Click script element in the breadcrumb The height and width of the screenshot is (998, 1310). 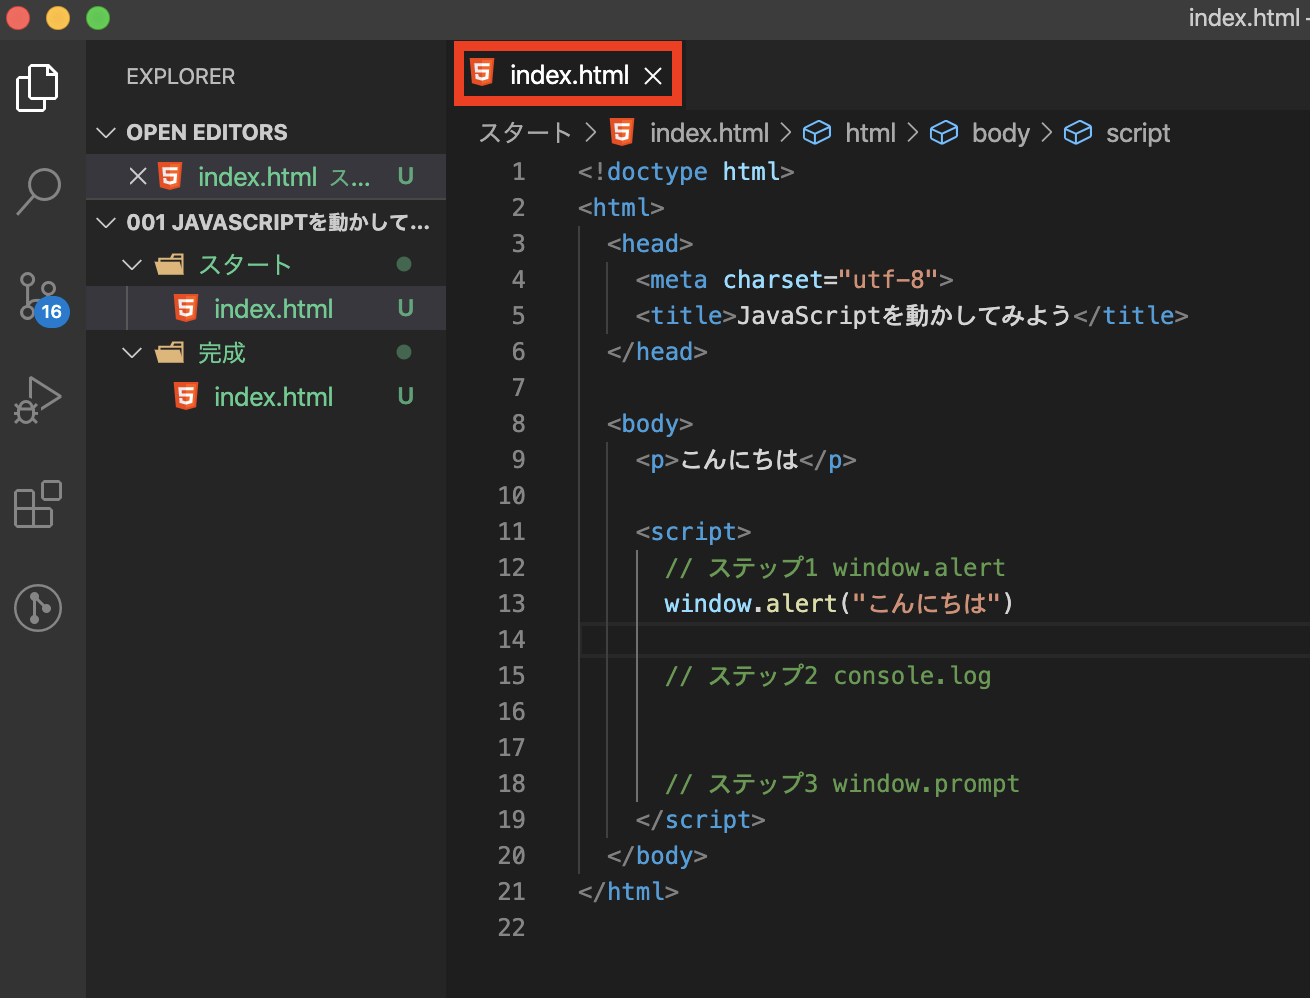1138,133
